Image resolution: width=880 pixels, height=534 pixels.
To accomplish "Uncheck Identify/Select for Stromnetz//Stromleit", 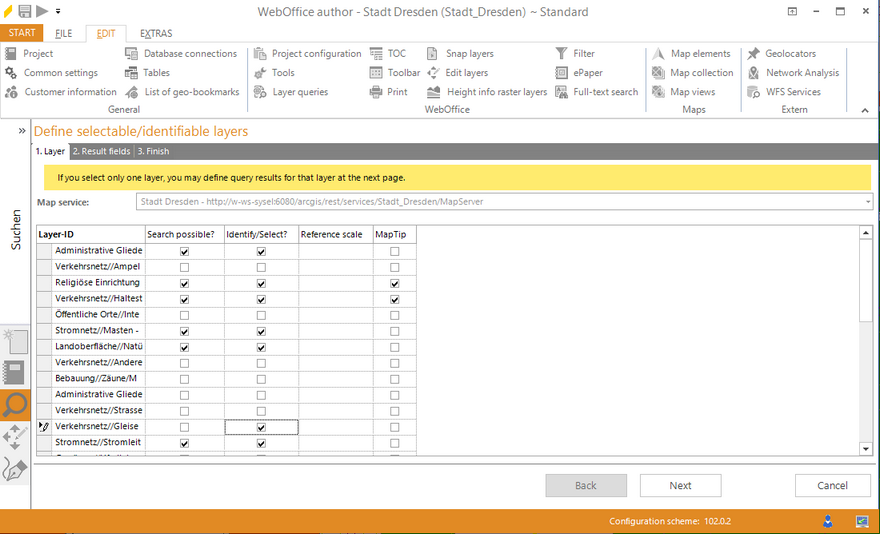I will point(261,444).
